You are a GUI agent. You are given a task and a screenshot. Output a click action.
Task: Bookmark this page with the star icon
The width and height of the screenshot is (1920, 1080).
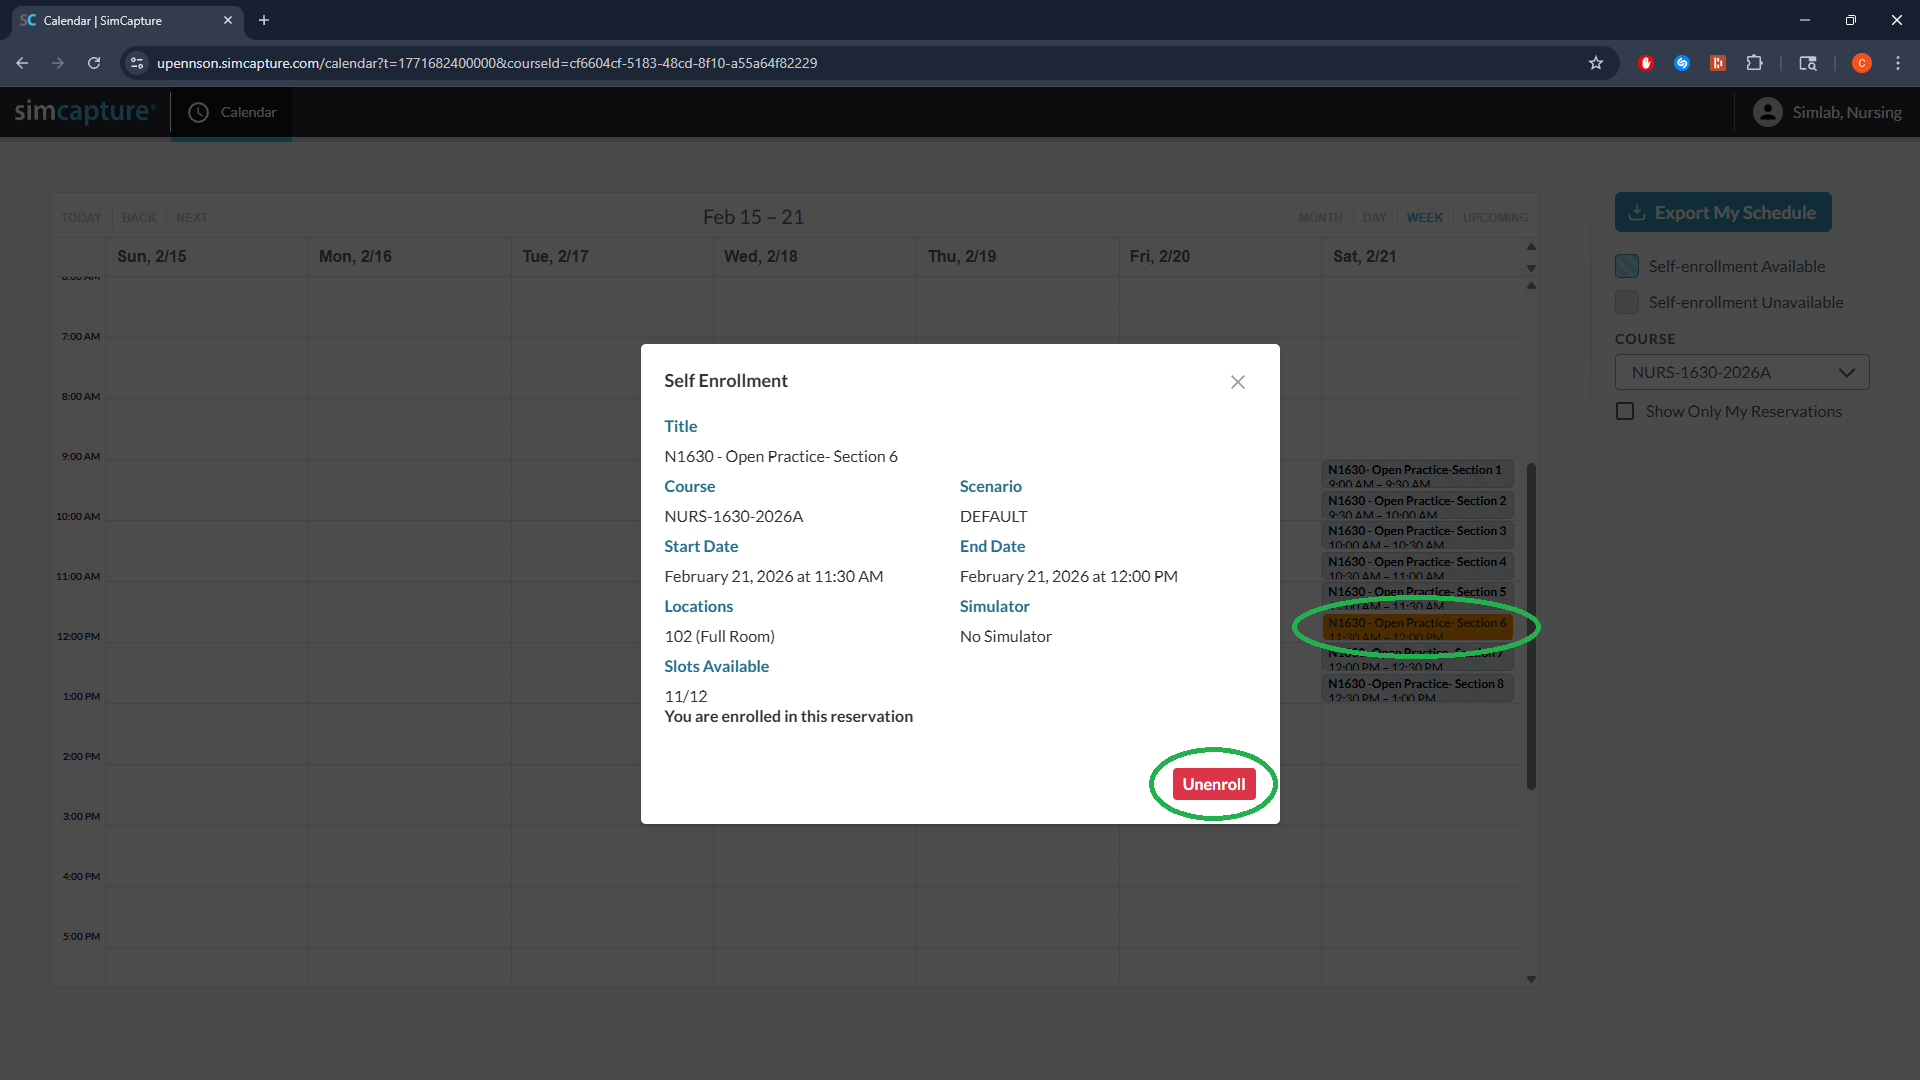pyautogui.click(x=1596, y=63)
